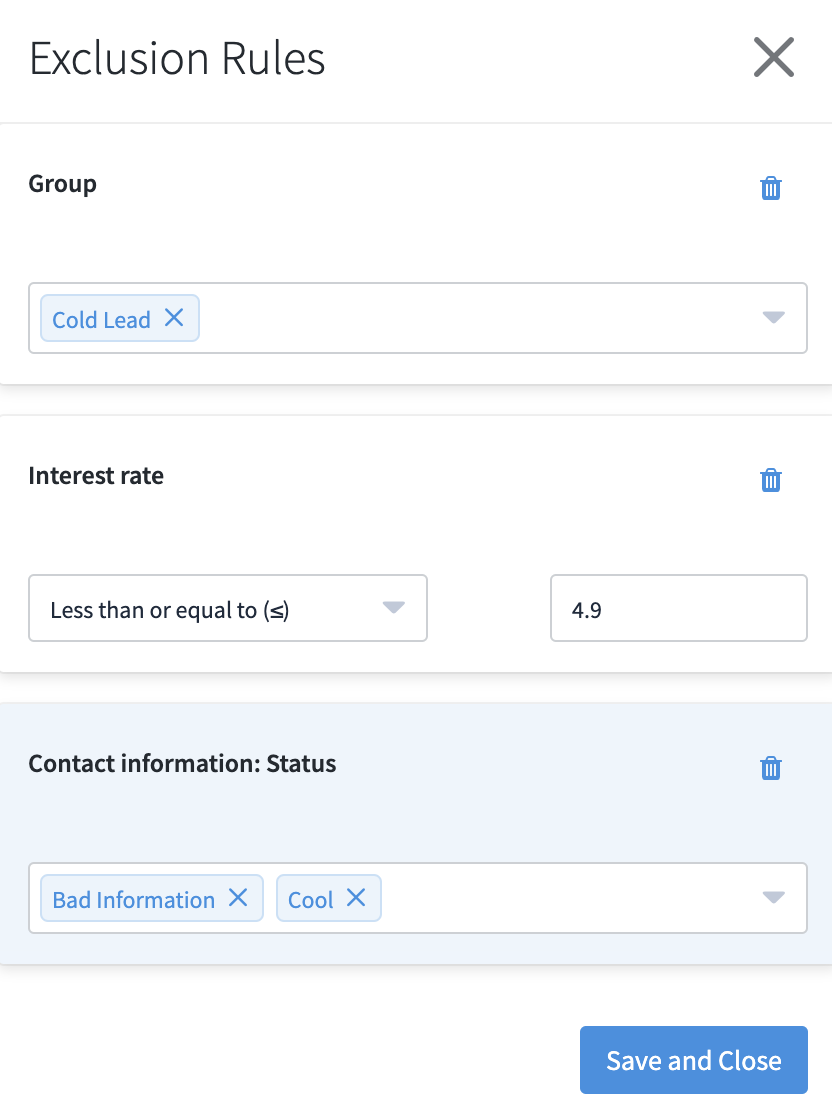Click the Exclusion Rules title

[177, 58]
